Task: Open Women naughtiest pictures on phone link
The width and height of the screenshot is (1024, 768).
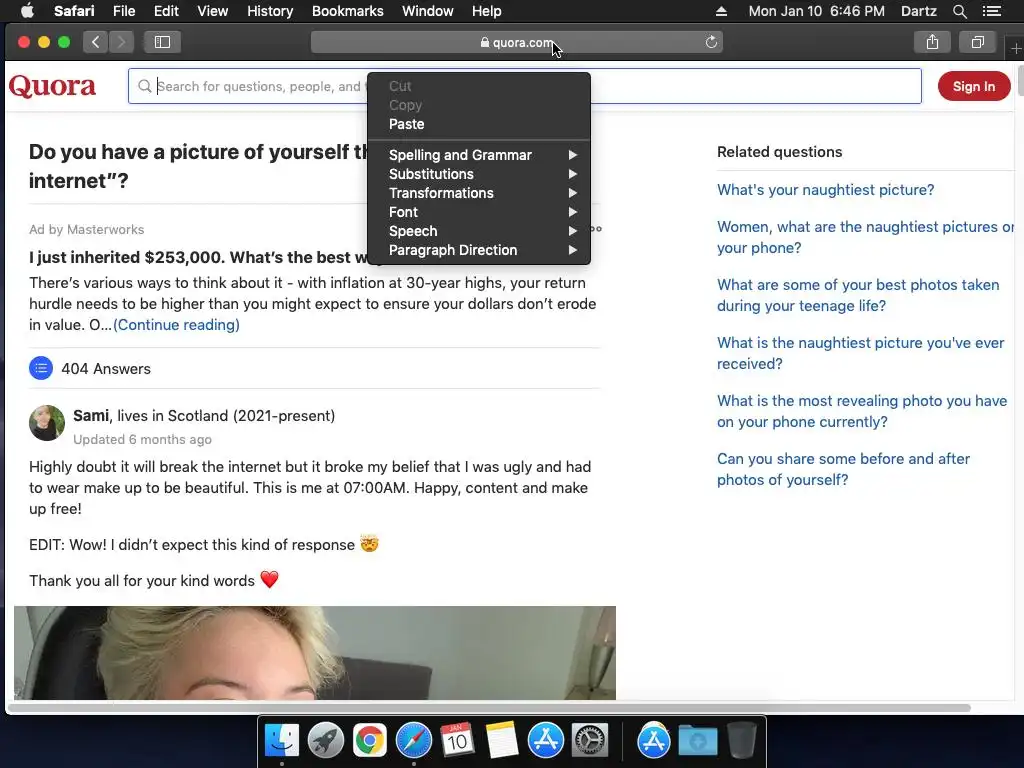Action: [x=865, y=237]
